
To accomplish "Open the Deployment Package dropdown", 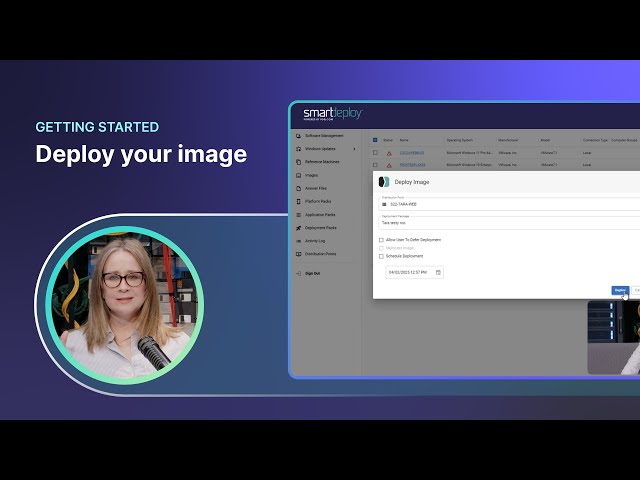I will 509,223.
